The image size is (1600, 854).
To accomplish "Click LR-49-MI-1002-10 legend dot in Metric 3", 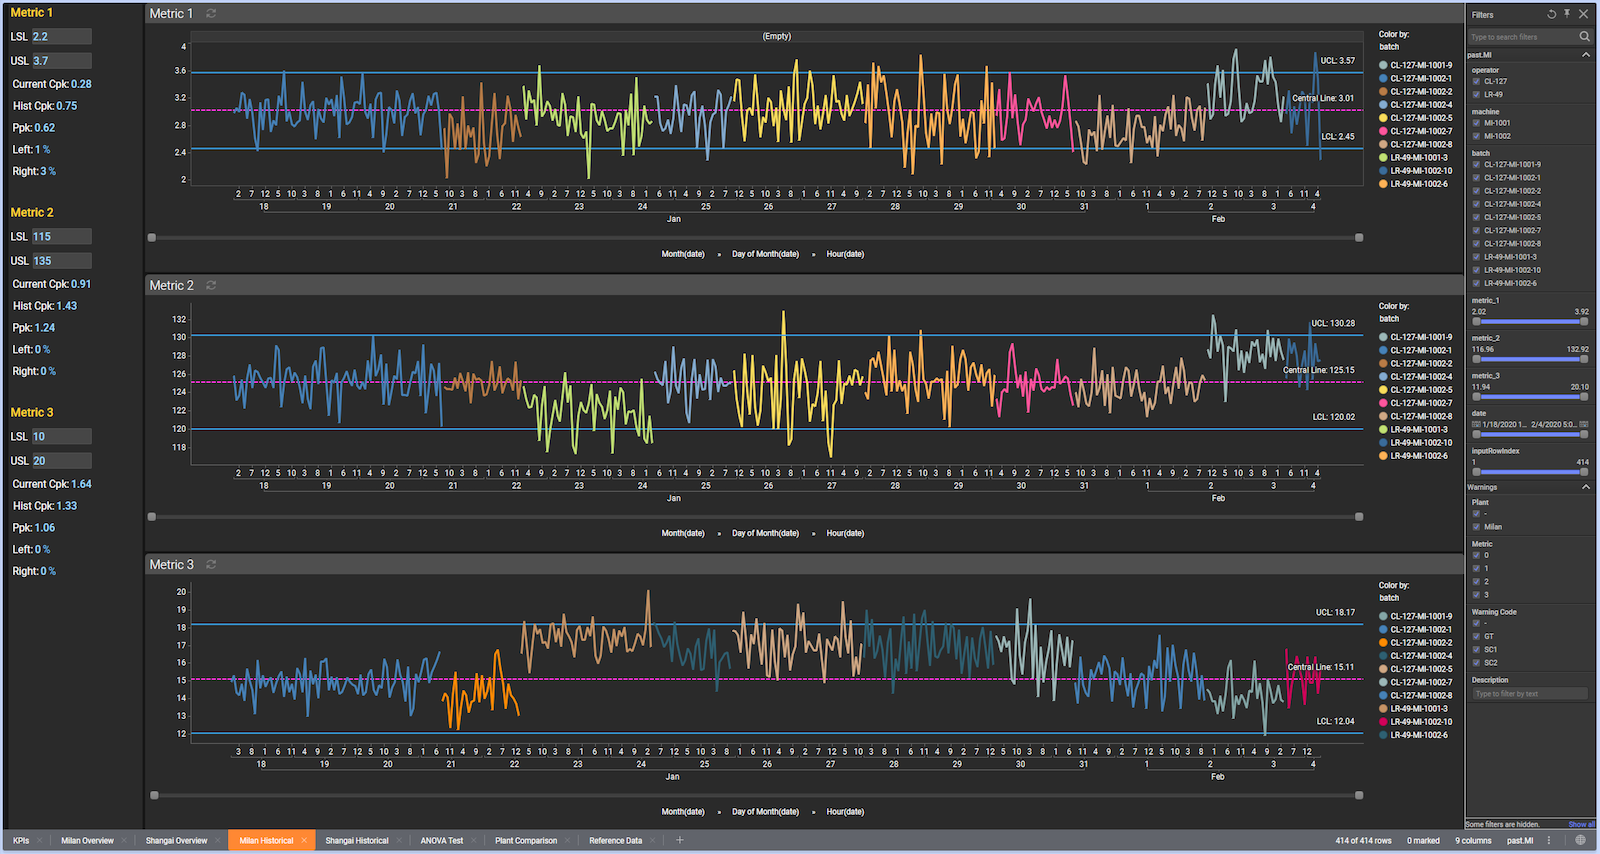I will coord(1383,722).
